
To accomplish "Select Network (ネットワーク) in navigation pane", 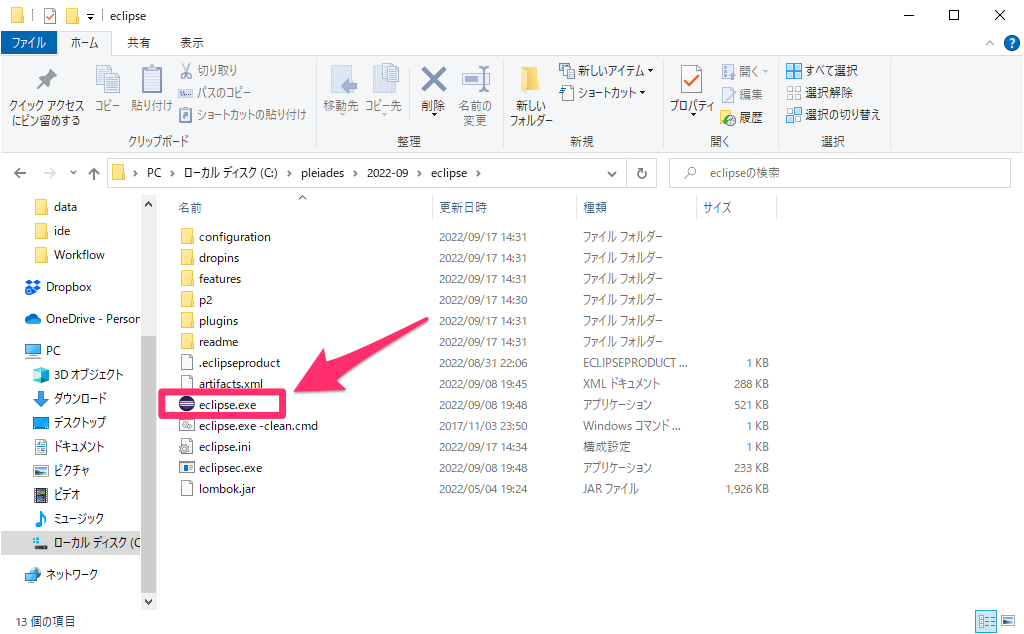I will (61, 575).
